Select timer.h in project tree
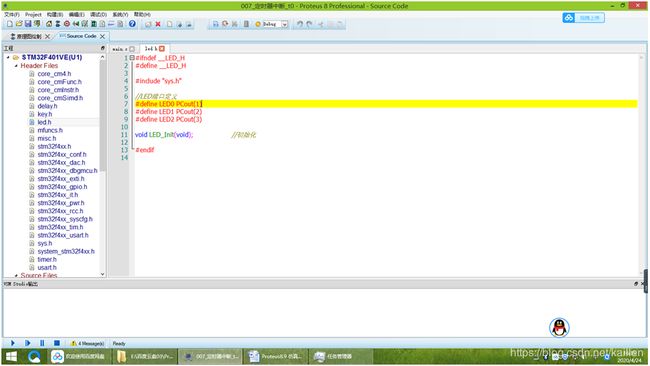 pos(47,259)
